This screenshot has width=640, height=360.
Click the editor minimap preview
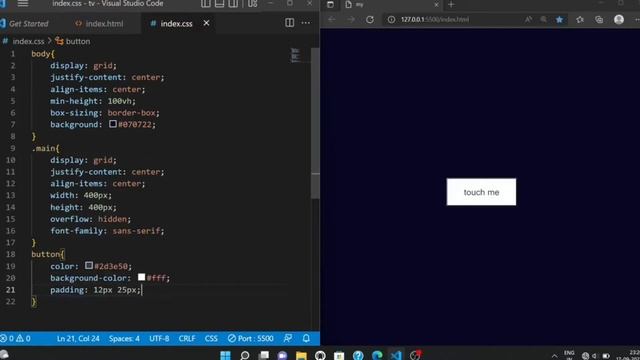(295, 55)
